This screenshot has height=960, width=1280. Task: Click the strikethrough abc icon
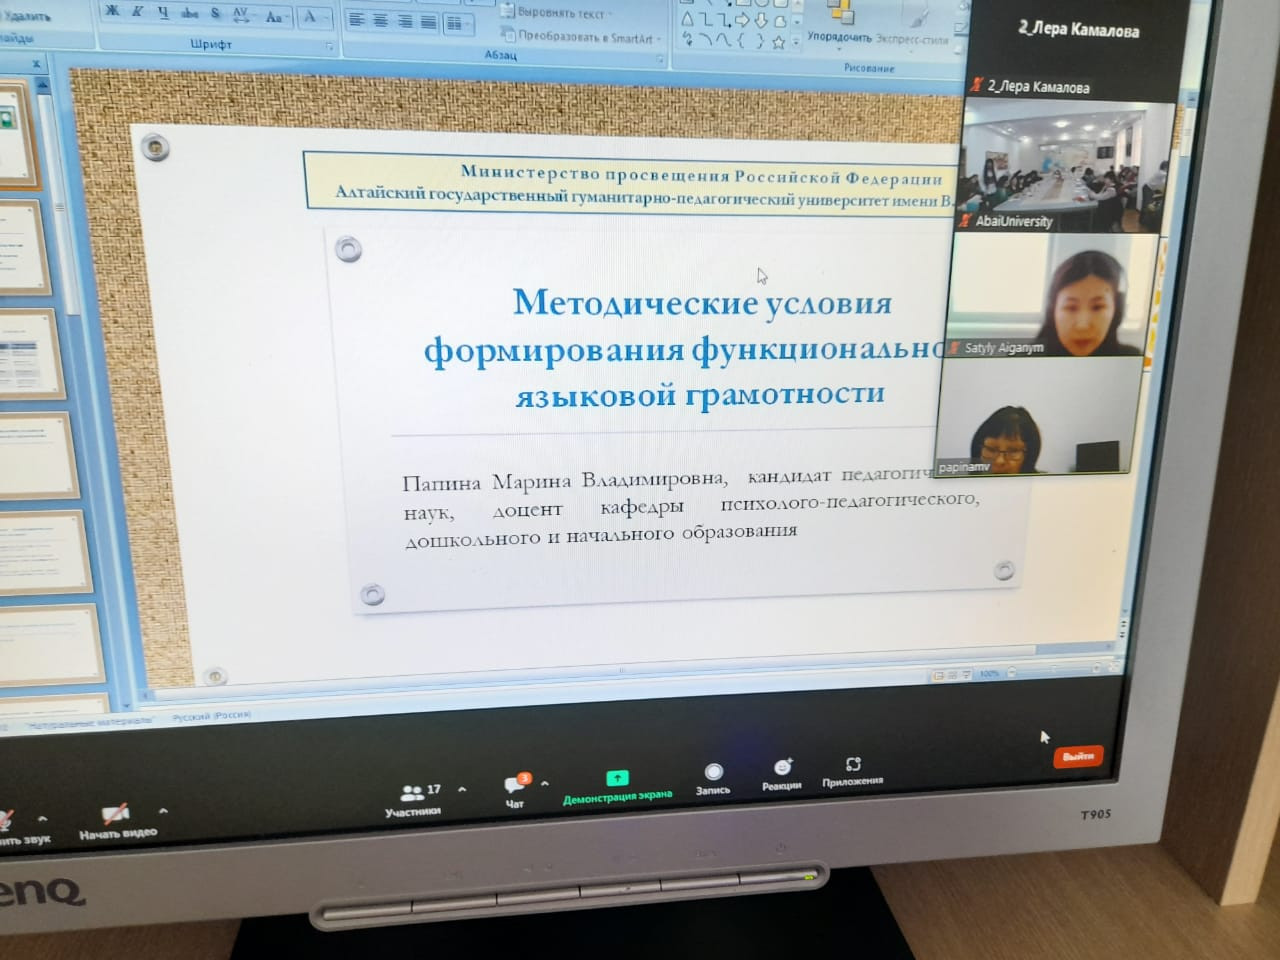coord(191,14)
